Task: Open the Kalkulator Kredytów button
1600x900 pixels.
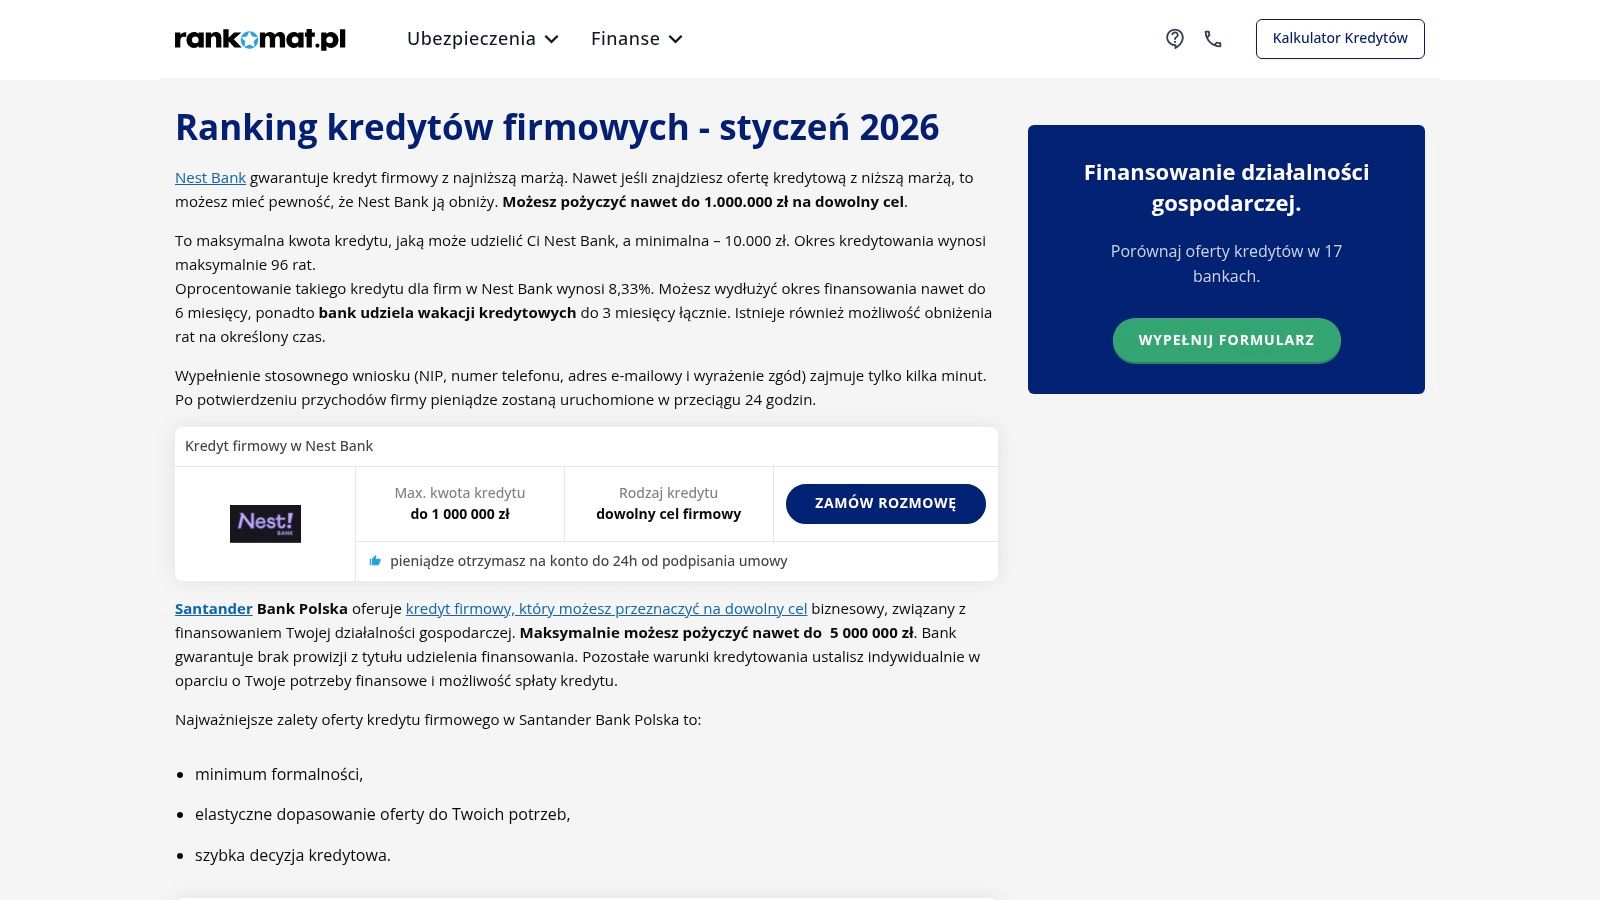Action: [x=1340, y=39]
